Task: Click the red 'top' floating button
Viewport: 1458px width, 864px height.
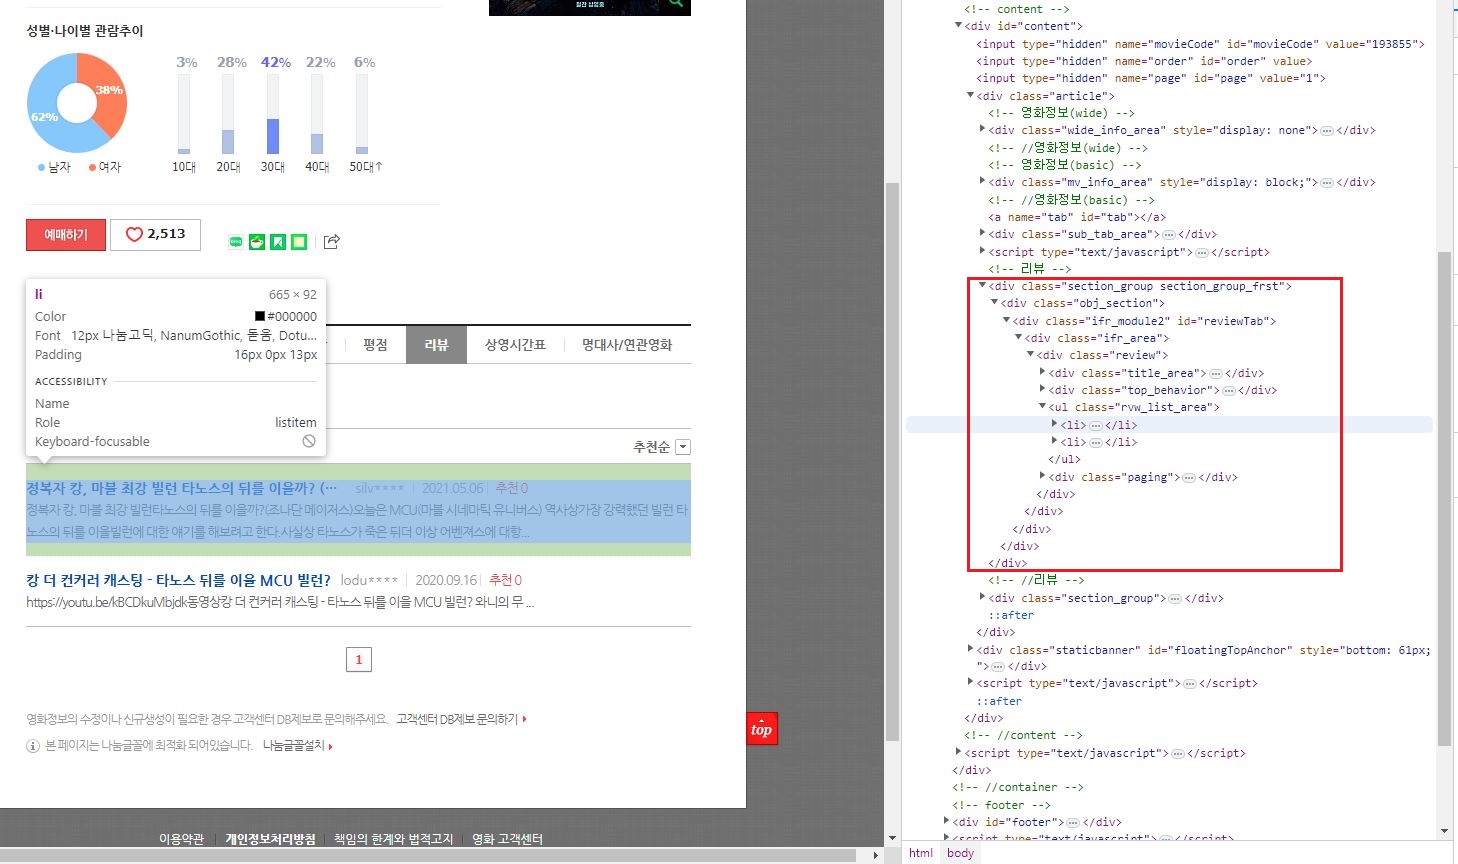Action: tap(762, 729)
